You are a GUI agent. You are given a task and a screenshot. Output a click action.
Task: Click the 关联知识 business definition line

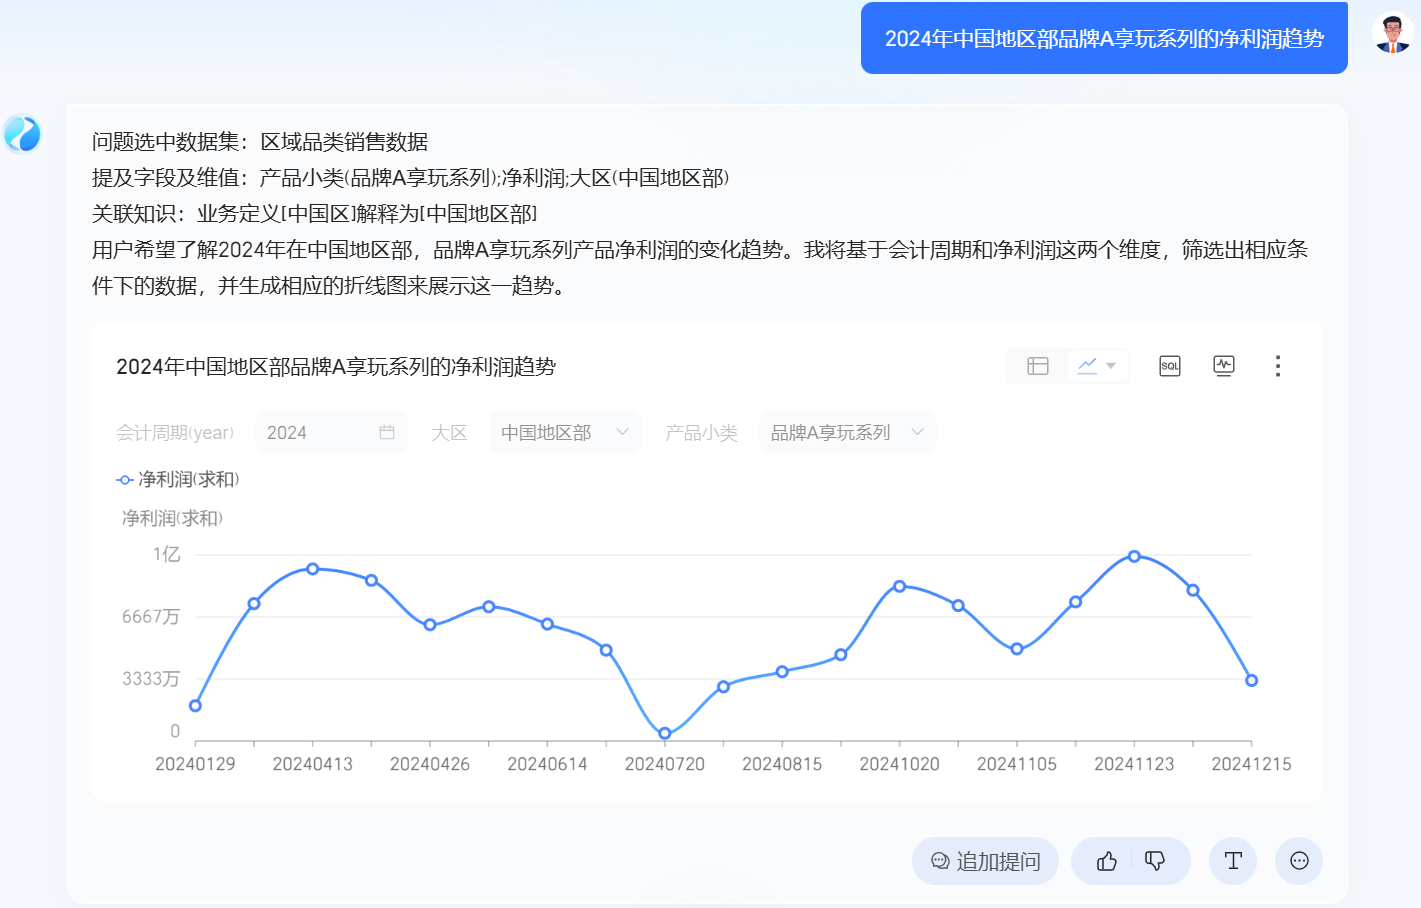pos(315,214)
